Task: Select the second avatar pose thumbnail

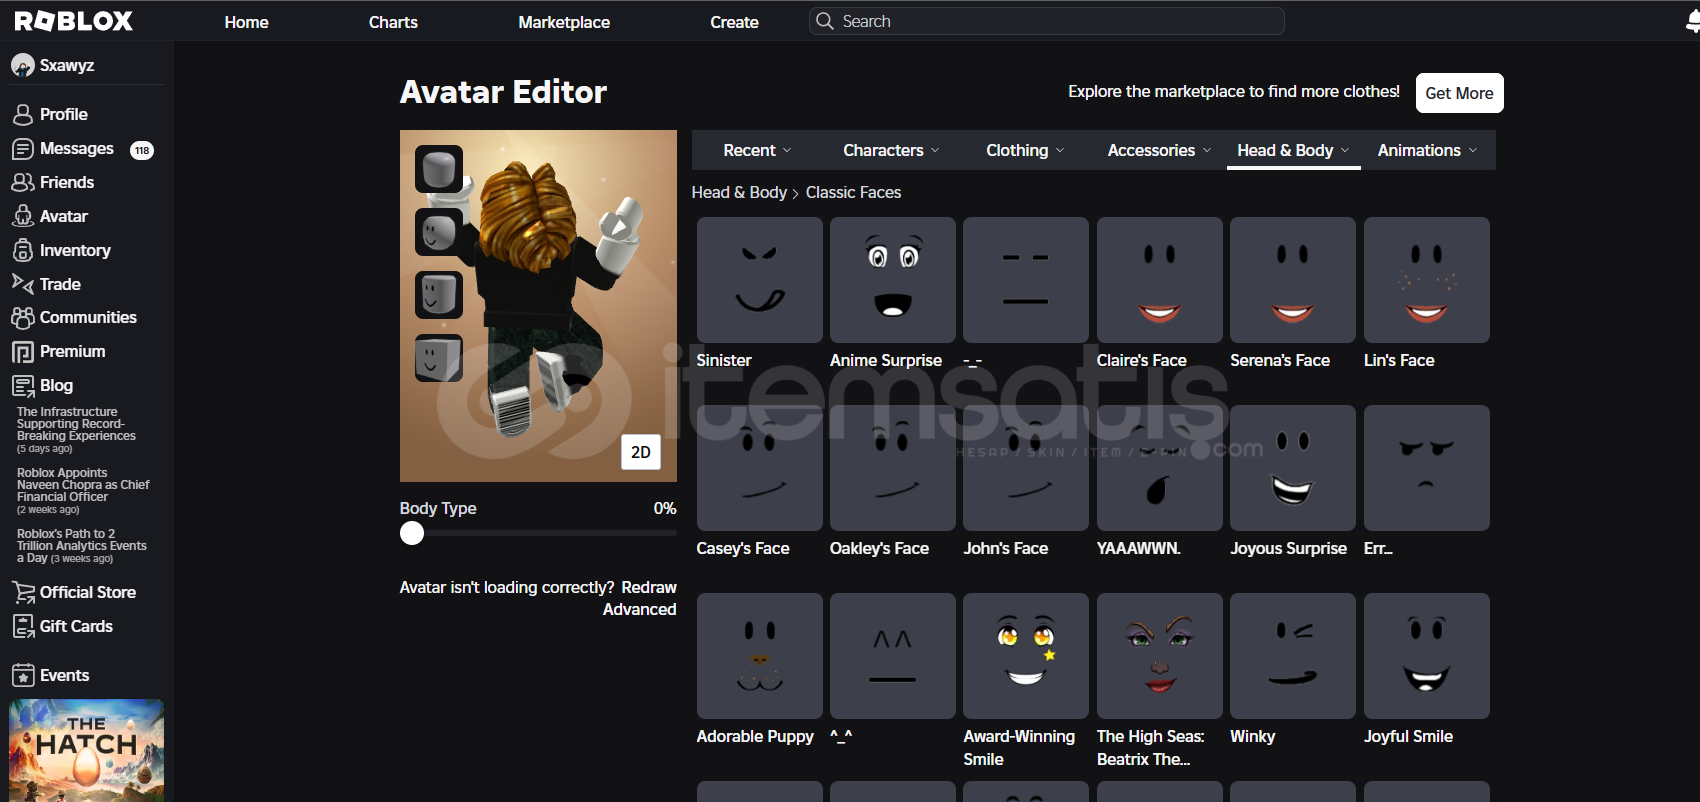Action: click(439, 232)
